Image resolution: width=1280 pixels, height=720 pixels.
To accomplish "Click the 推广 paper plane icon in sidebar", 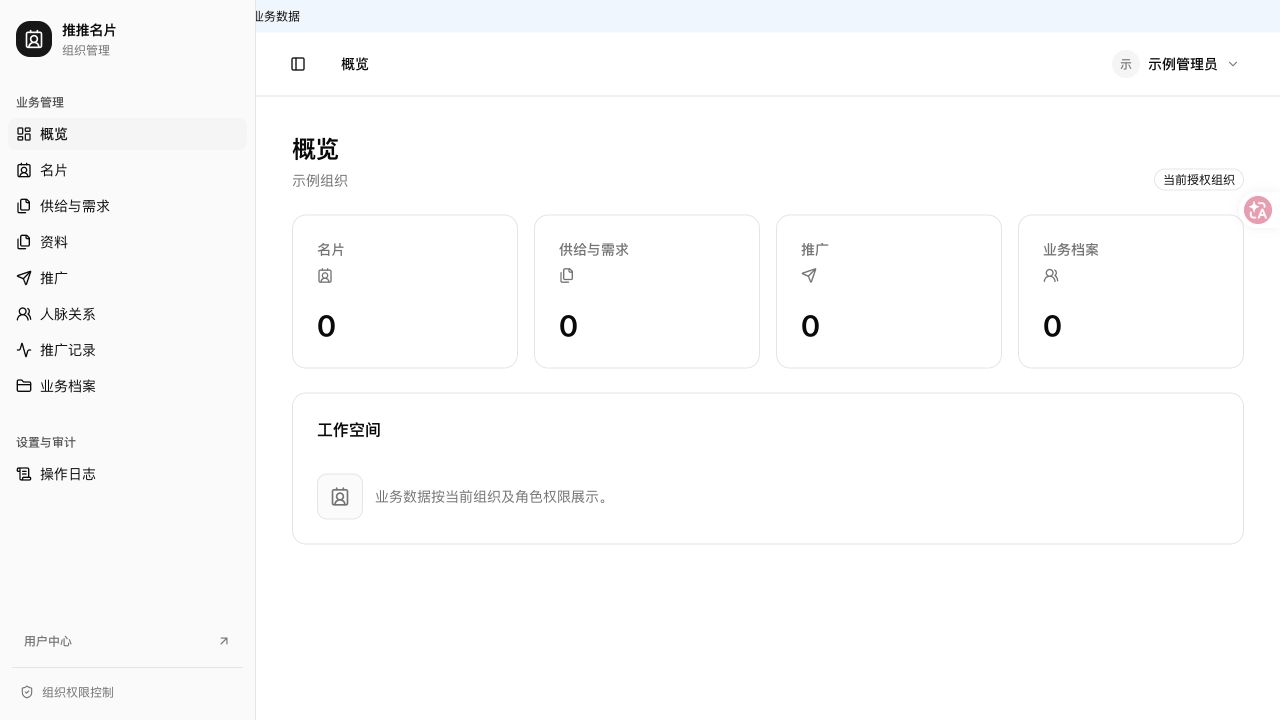I will coord(24,278).
